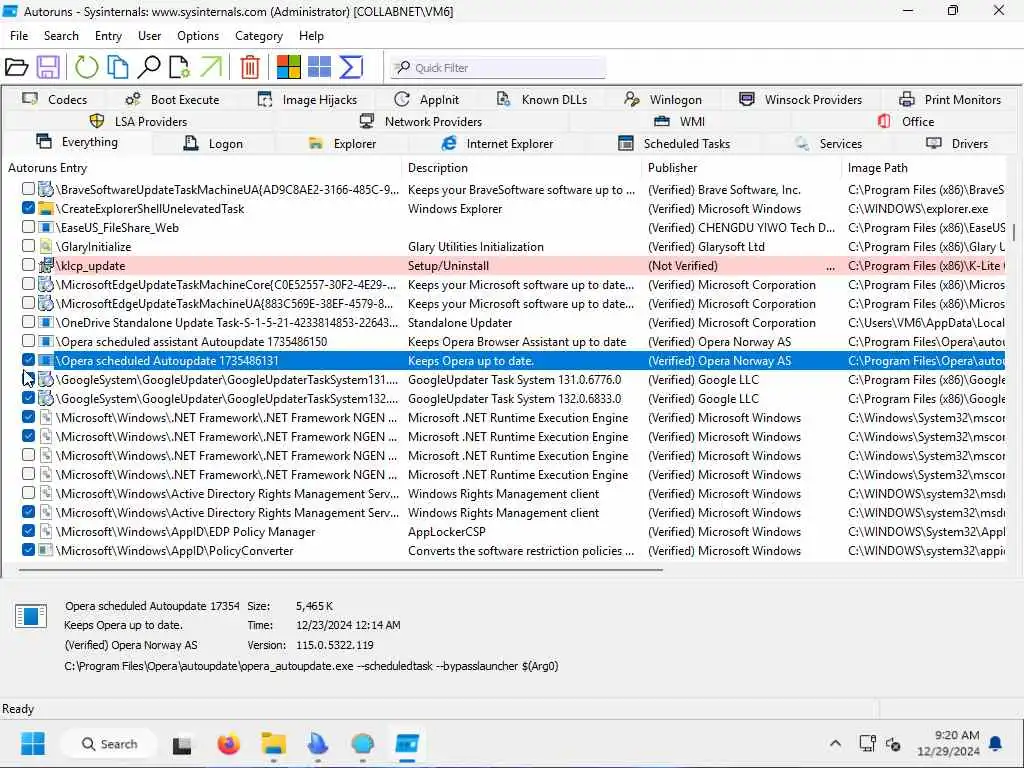The image size is (1024, 768).
Task: Switch to the Drivers tab
Action: pos(957,144)
